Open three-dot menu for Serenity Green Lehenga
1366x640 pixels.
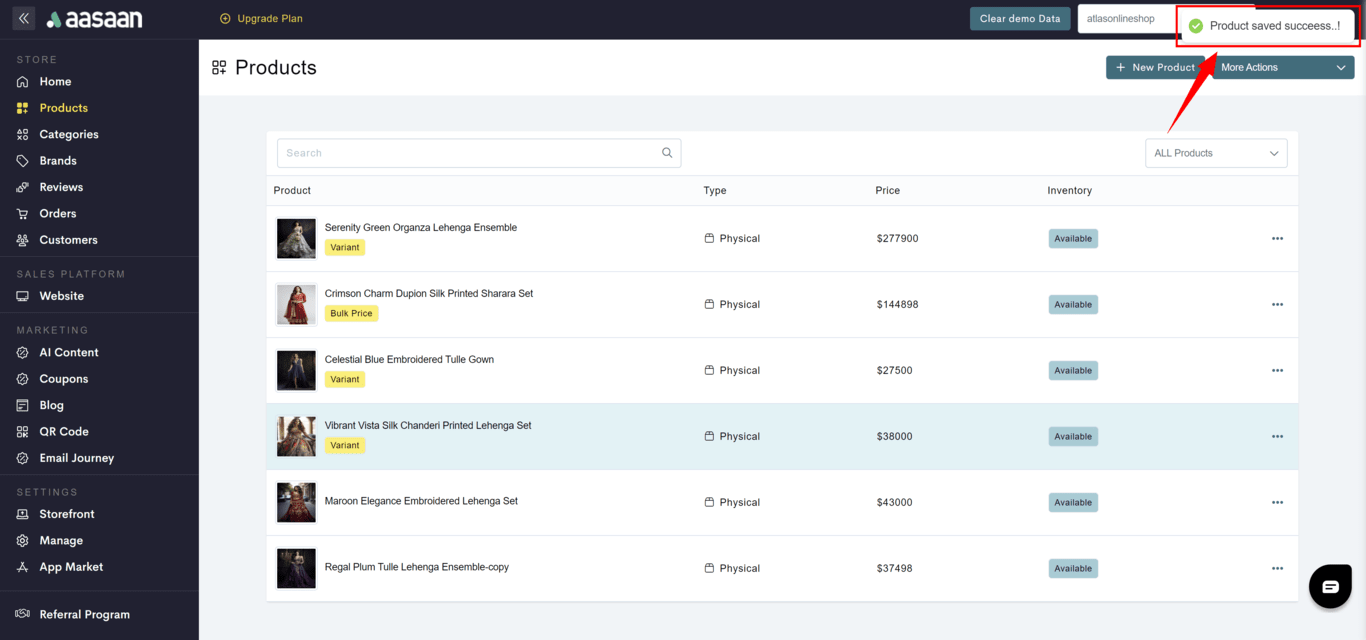coord(1277,239)
